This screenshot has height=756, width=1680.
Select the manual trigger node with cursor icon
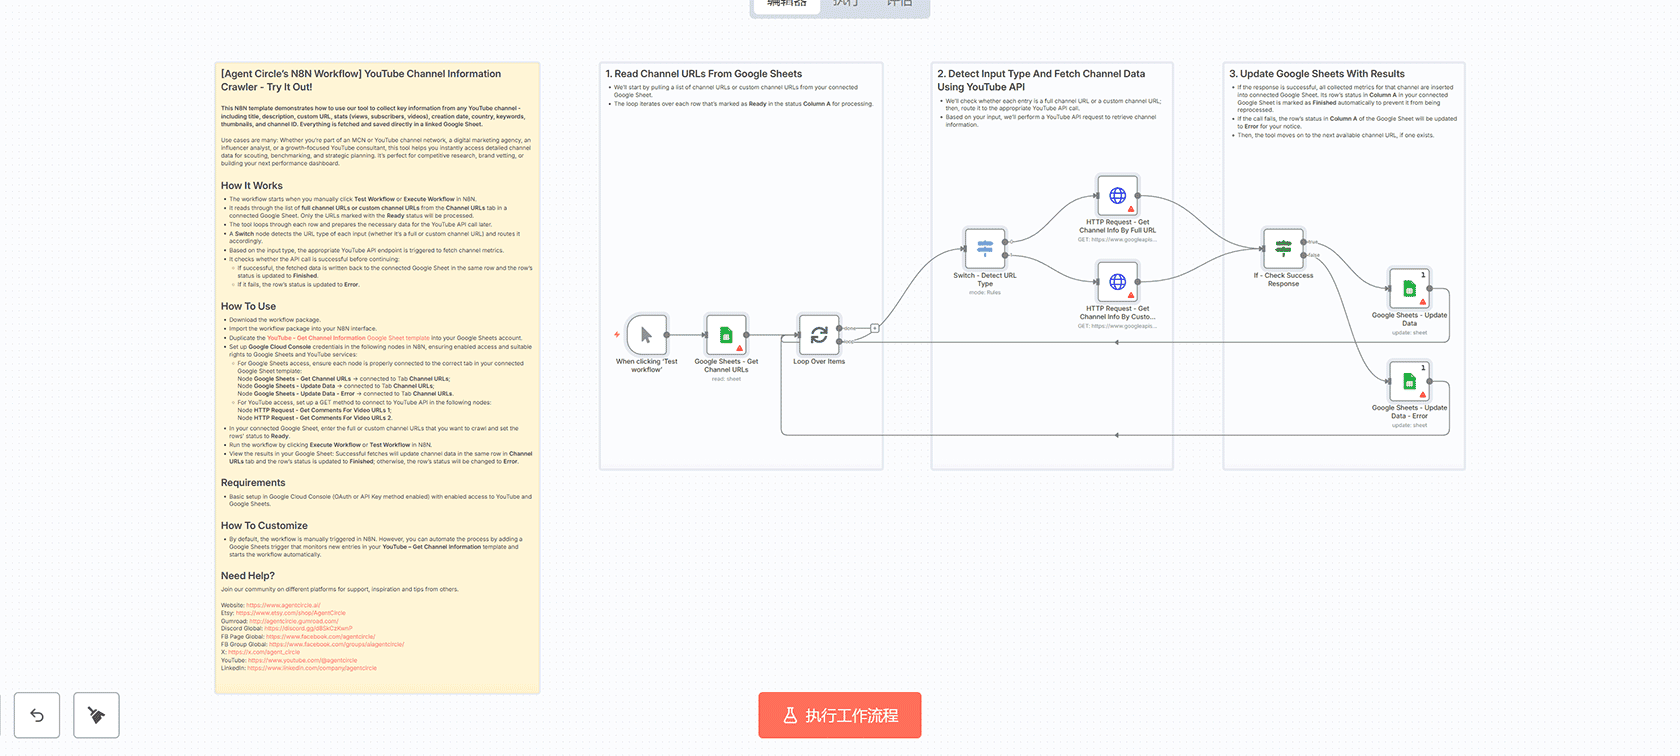pos(646,335)
